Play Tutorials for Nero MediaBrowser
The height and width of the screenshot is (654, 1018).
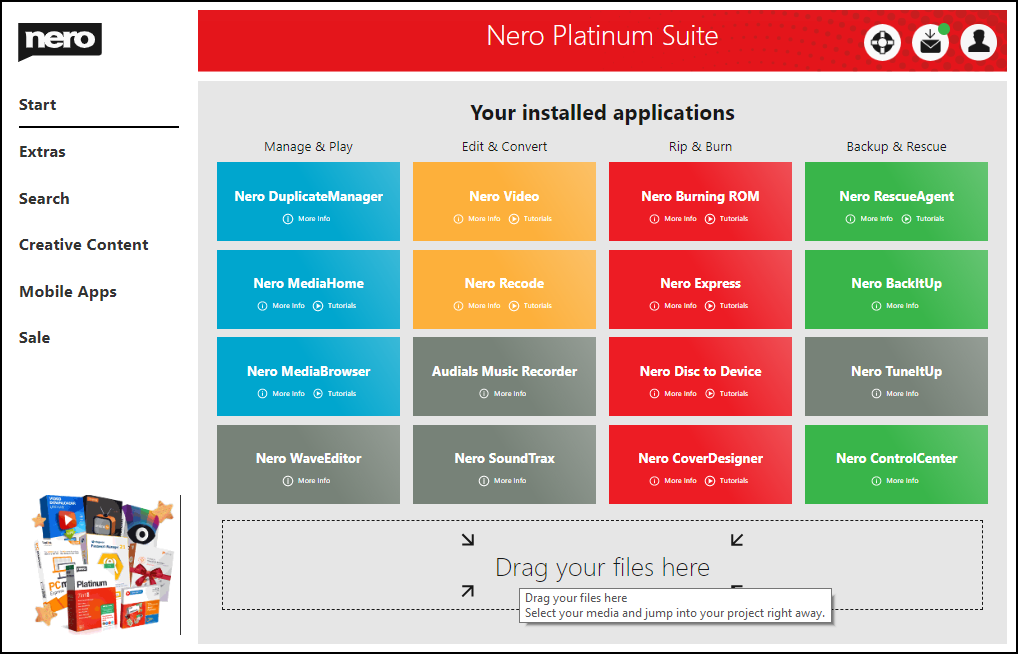click(334, 394)
